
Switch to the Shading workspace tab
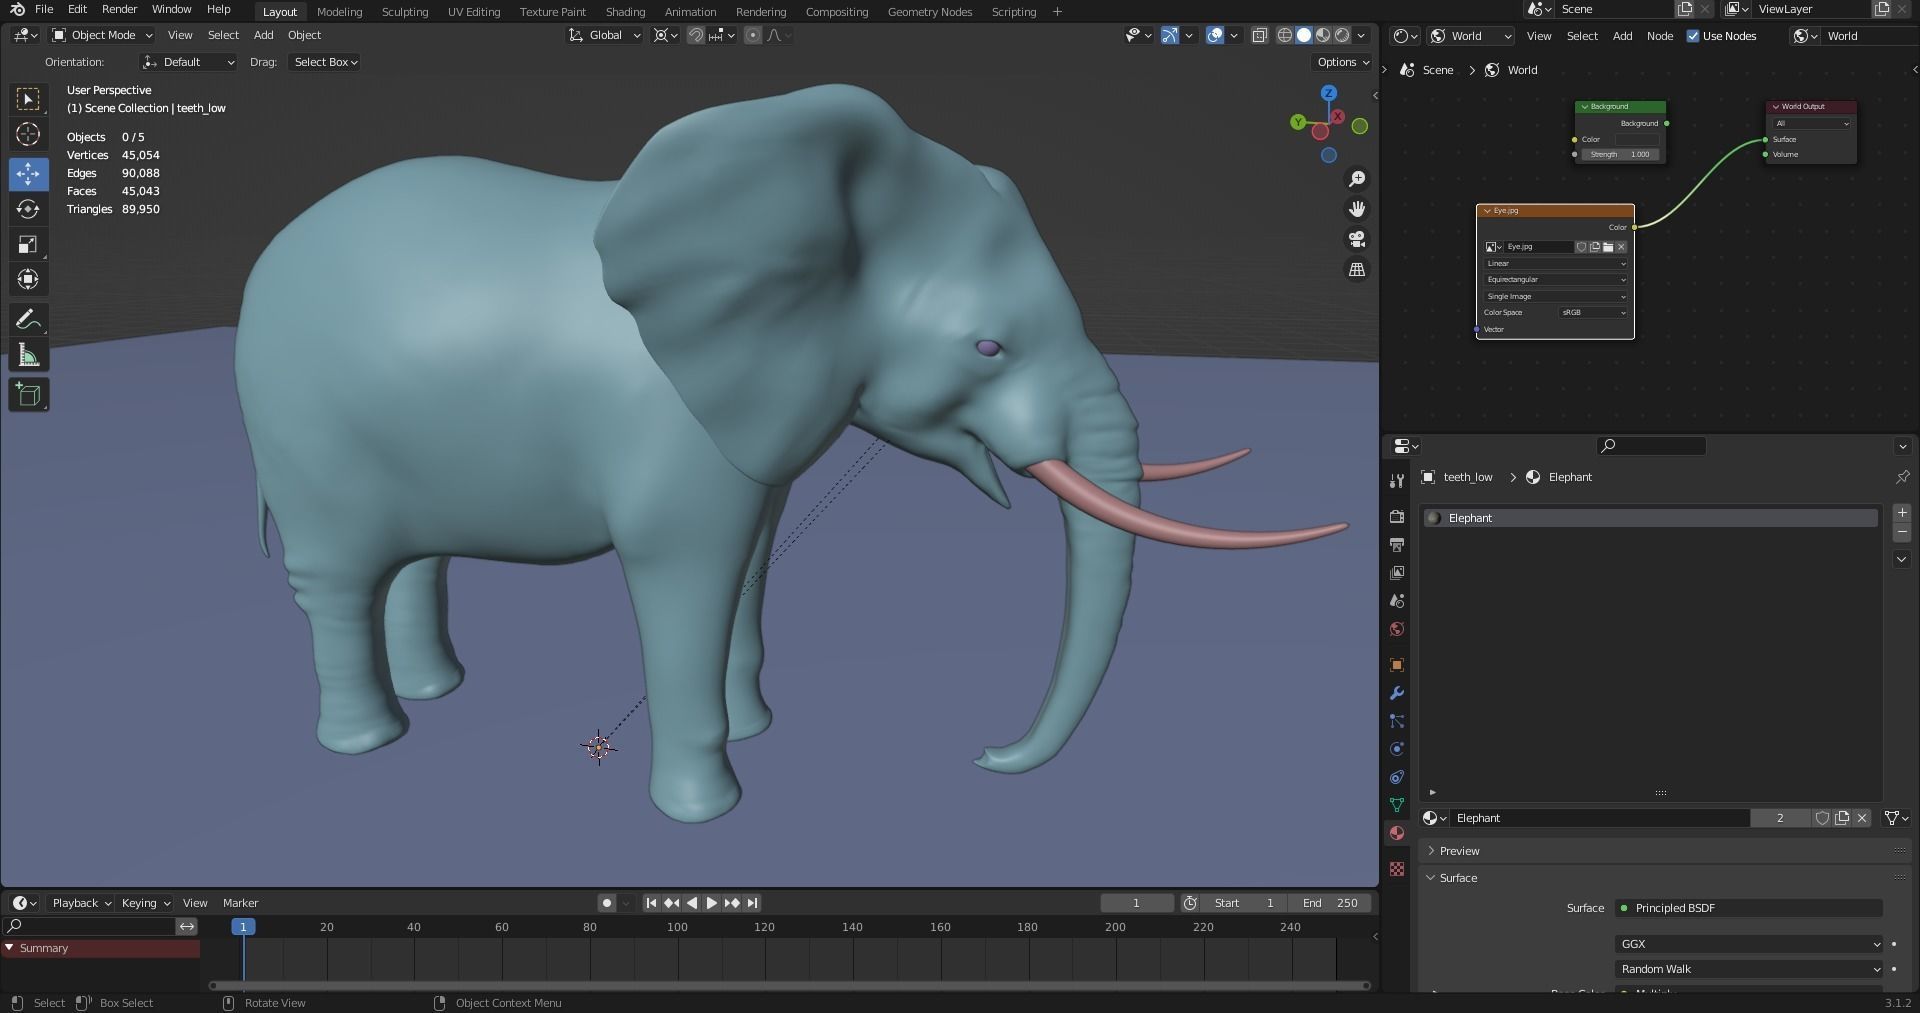click(x=625, y=12)
